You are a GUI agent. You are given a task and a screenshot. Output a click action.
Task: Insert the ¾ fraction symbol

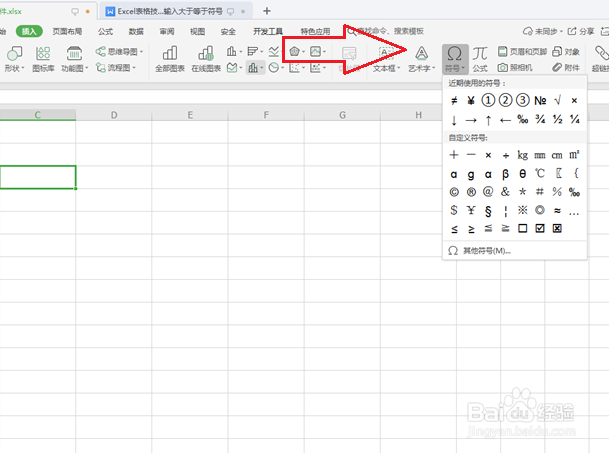[x=540, y=119]
